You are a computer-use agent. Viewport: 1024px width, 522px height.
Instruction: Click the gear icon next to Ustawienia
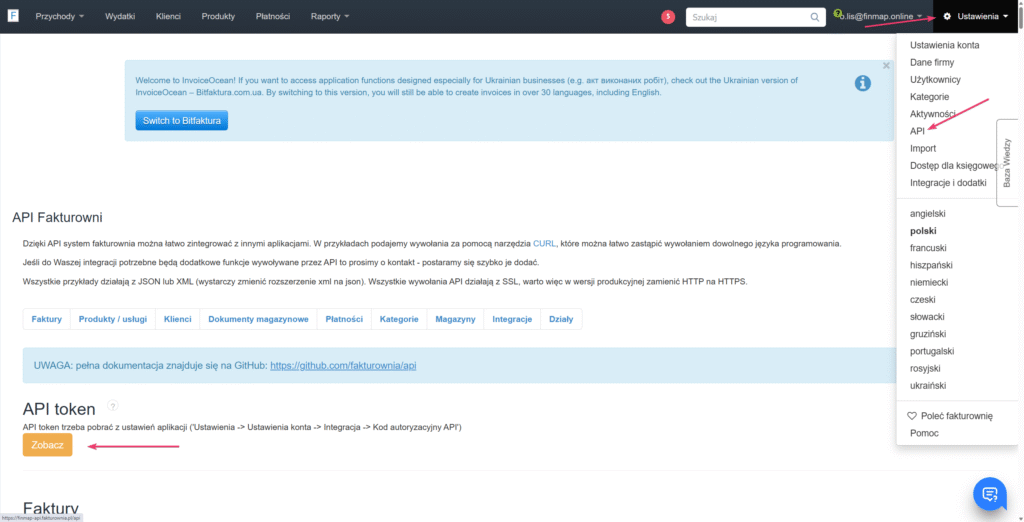(947, 16)
